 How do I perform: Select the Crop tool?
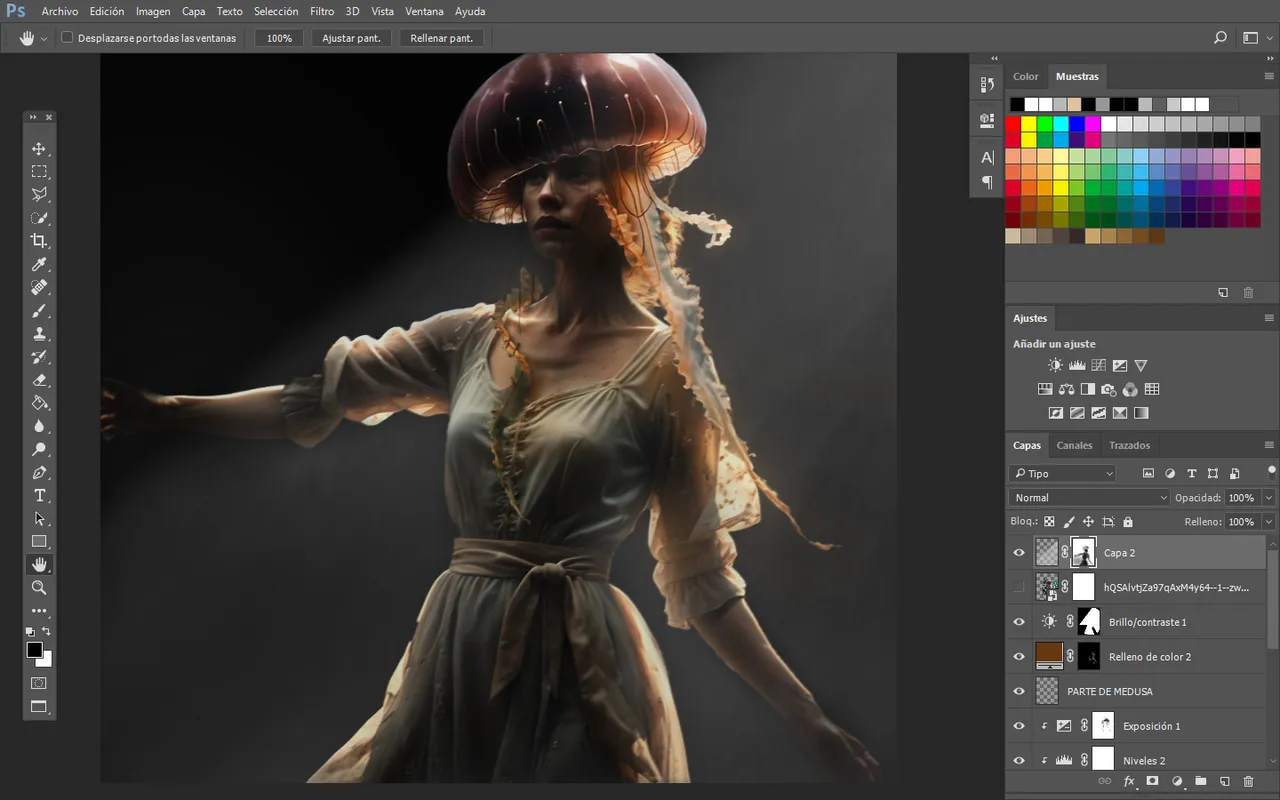click(x=39, y=241)
